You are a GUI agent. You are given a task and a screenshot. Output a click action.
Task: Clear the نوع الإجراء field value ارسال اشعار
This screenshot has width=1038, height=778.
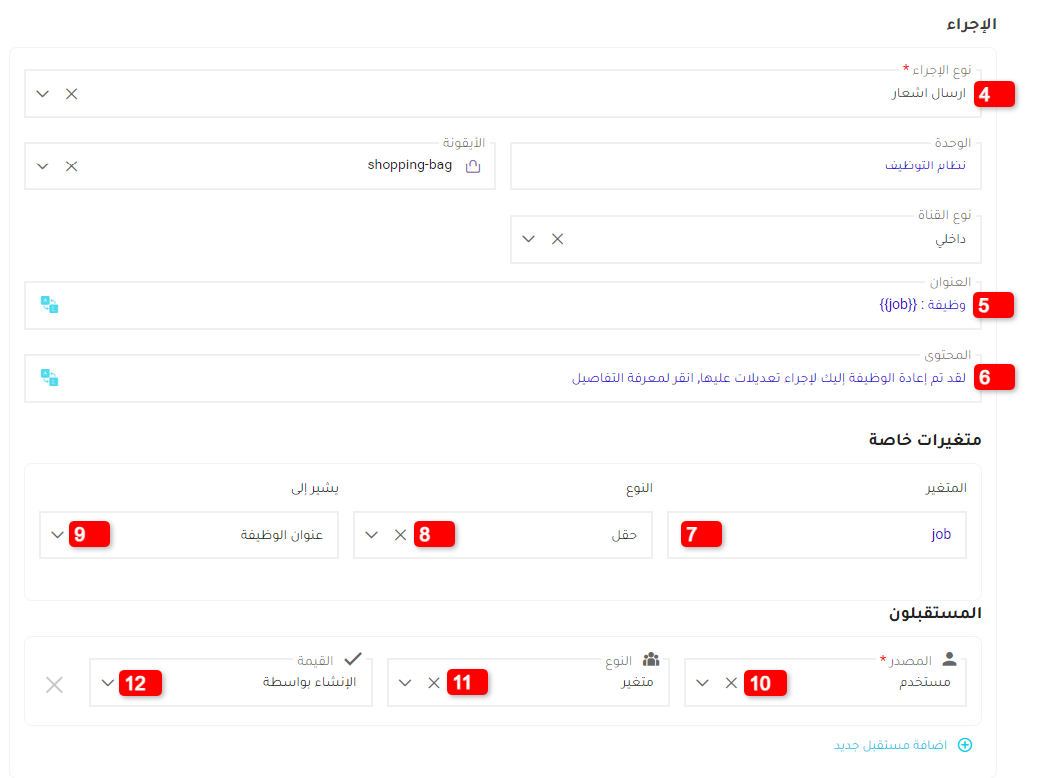pyautogui.click(x=70, y=93)
